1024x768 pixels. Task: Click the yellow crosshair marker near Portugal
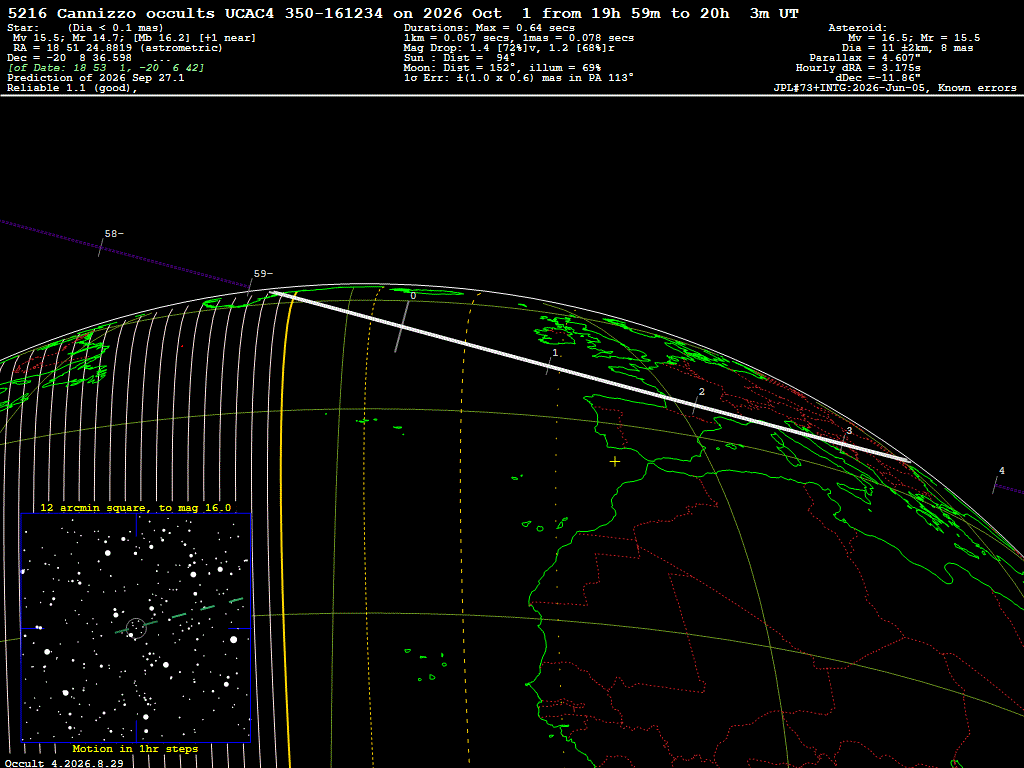(615, 462)
